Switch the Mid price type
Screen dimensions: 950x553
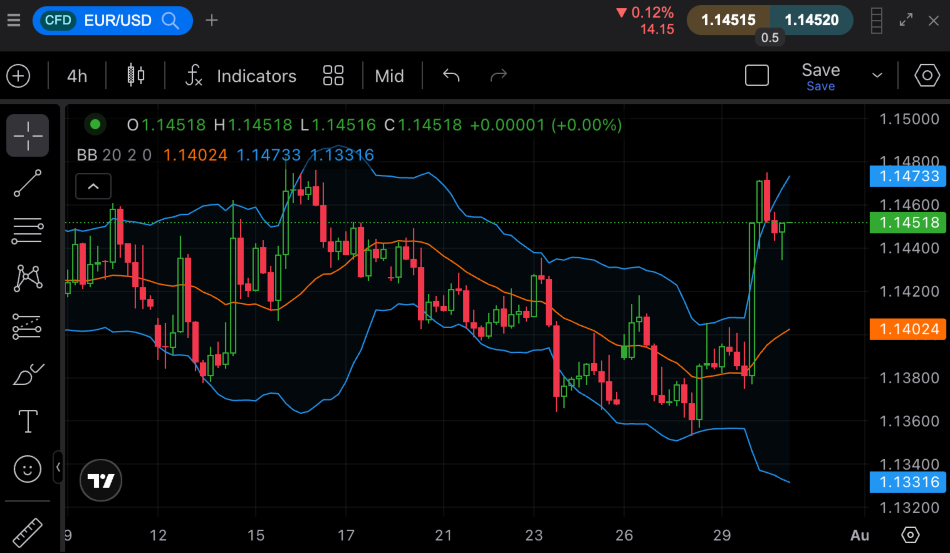coord(389,76)
